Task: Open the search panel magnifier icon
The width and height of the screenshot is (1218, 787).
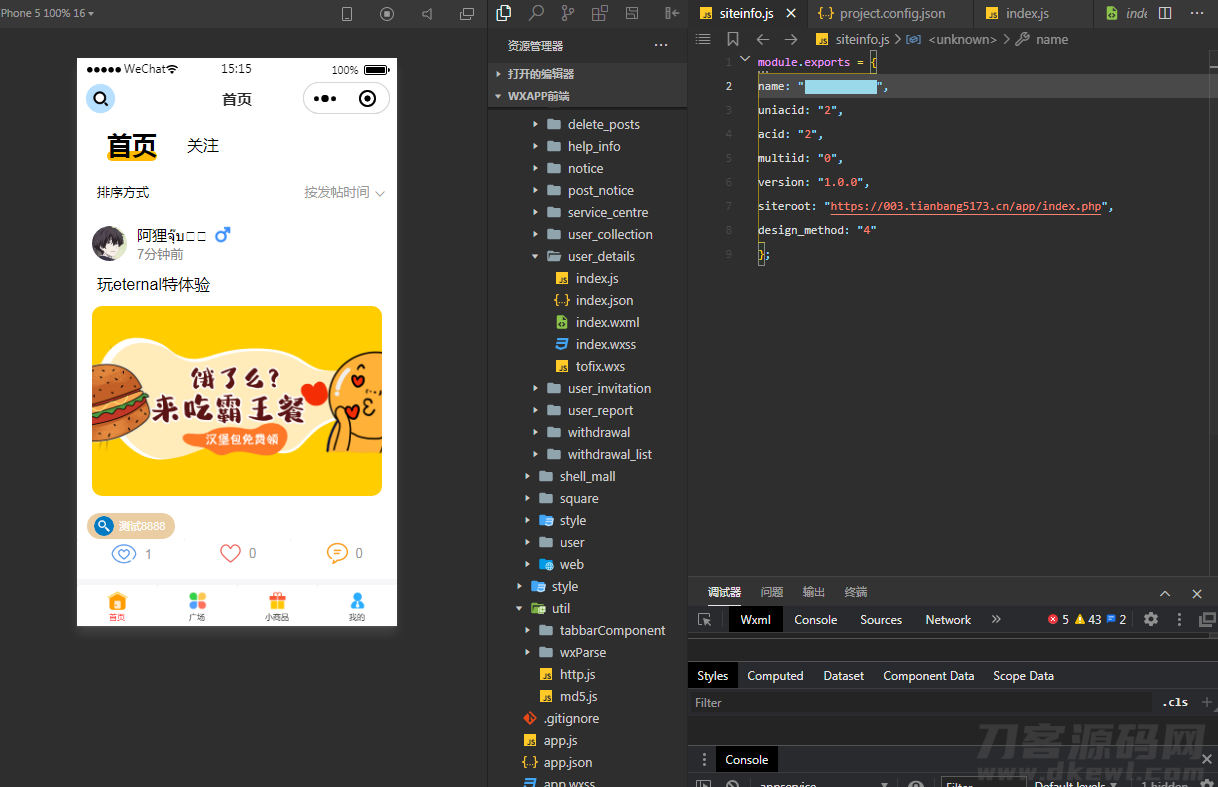Action: click(536, 13)
